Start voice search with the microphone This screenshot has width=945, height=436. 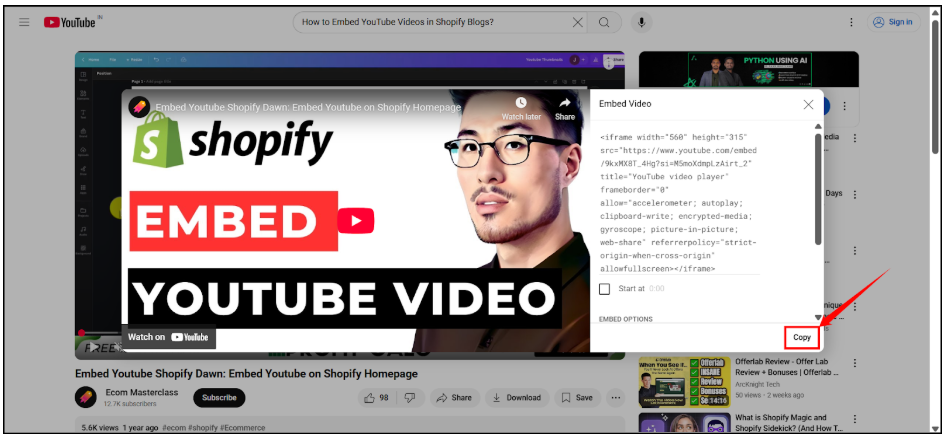pos(642,22)
